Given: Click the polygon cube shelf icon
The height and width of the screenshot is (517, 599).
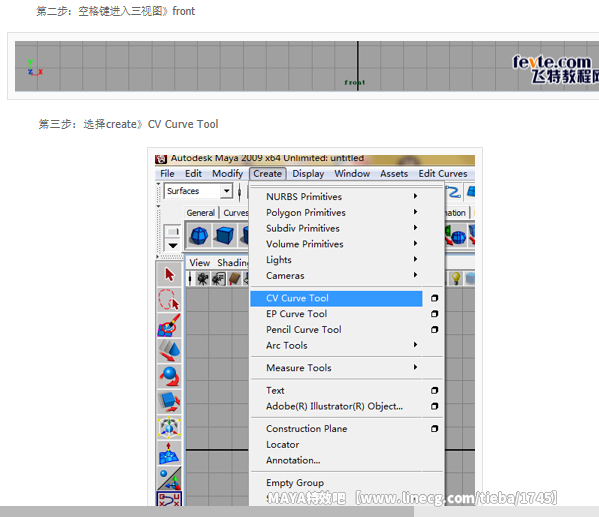Looking at the screenshot, I should click(224, 235).
